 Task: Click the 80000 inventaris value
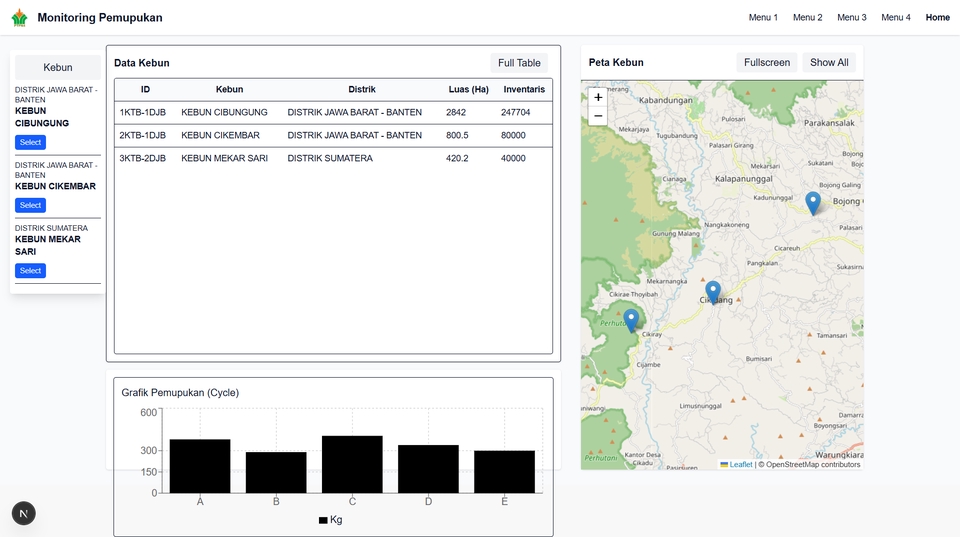click(513, 135)
